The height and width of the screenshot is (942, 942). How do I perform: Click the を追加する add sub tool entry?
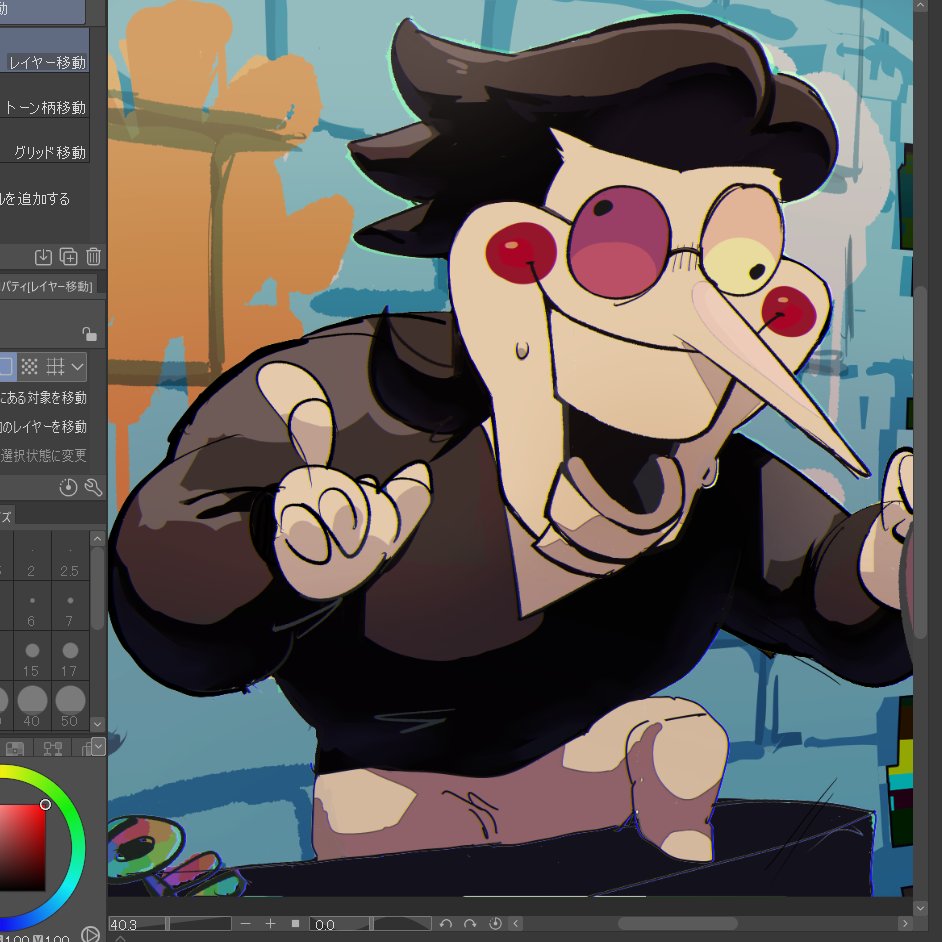click(x=35, y=199)
